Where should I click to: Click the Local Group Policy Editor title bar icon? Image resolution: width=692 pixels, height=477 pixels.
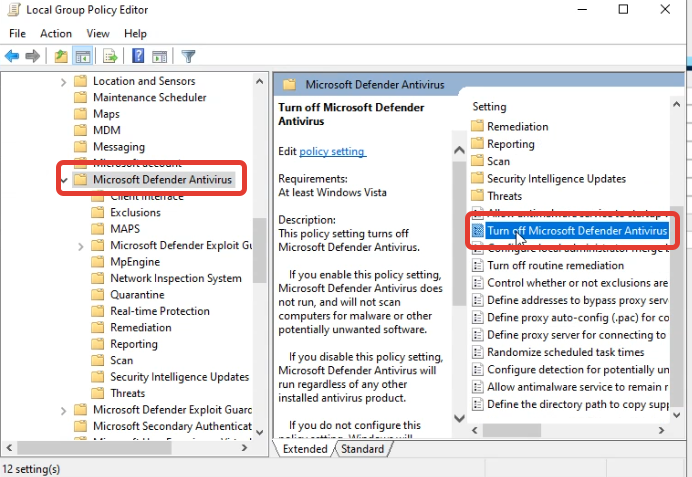[x=15, y=10]
